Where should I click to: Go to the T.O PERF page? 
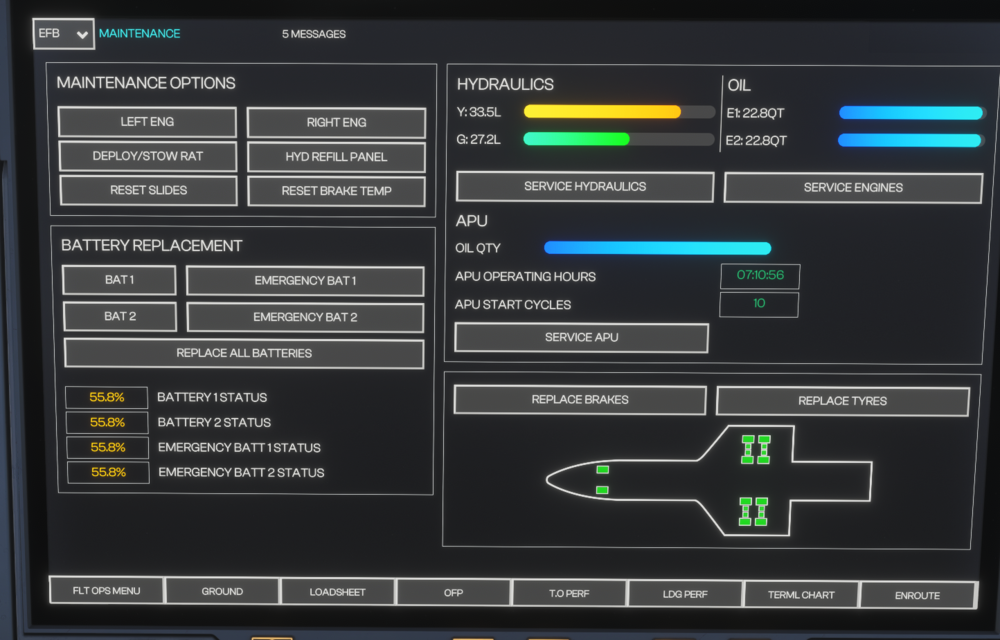coord(569,593)
